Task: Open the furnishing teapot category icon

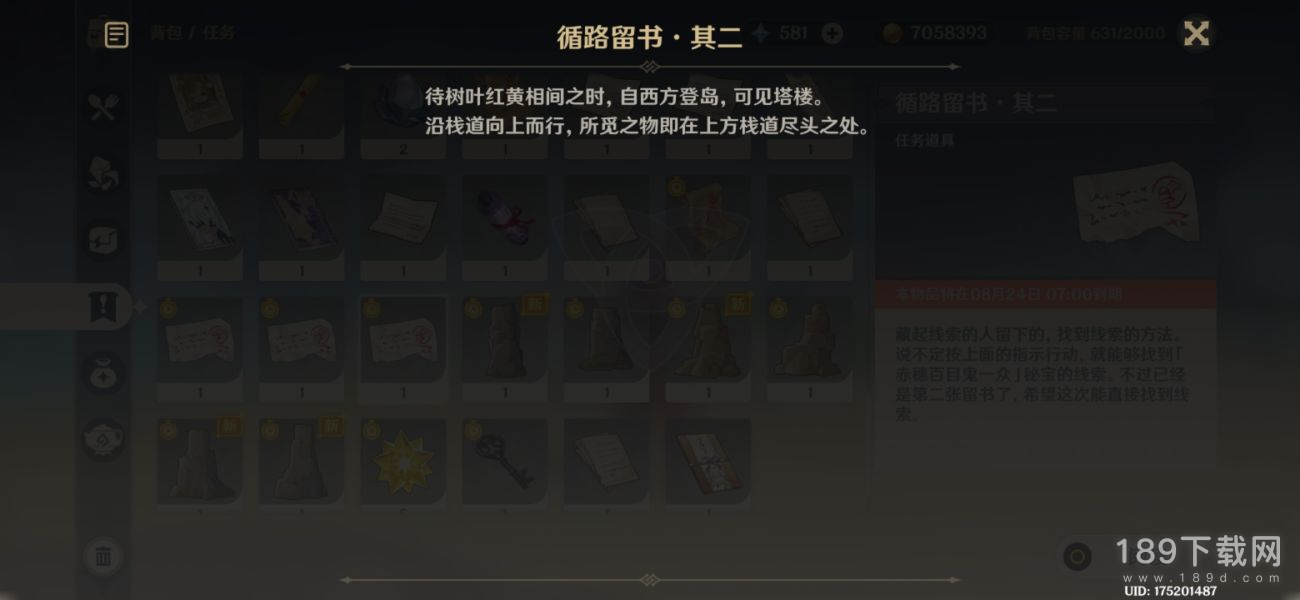Action: (x=104, y=440)
